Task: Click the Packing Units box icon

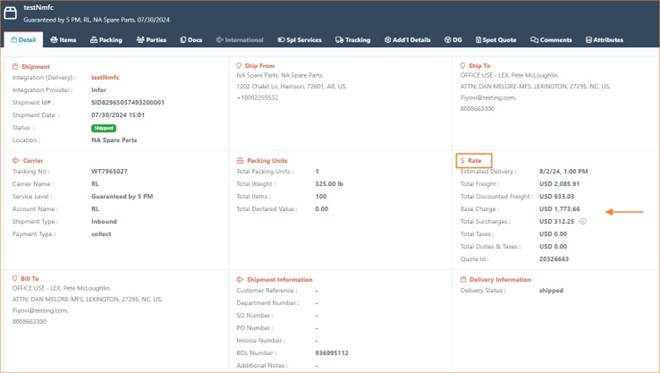Action: coord(240,160)
